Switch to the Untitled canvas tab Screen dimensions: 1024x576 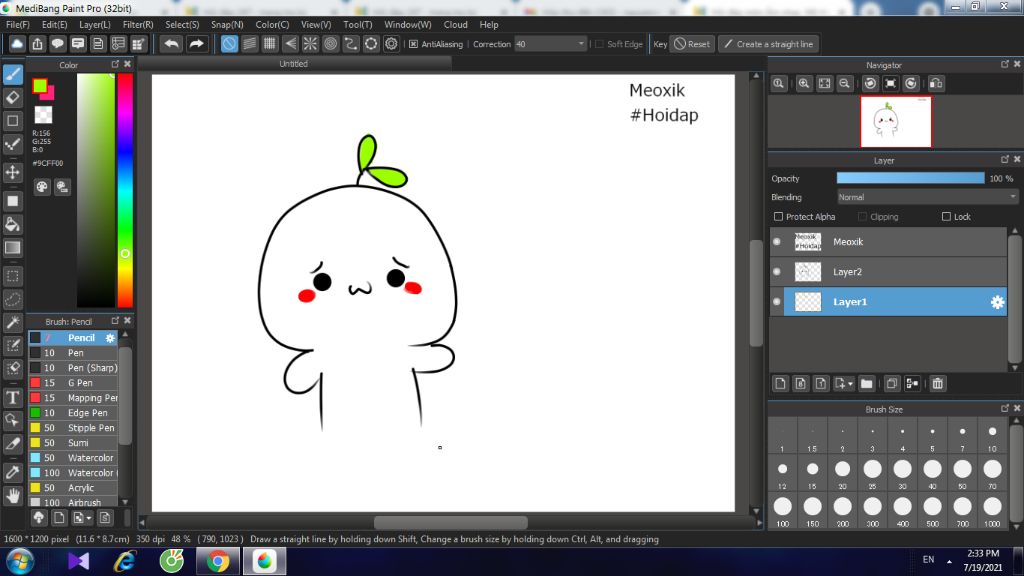tap(294, 64)
